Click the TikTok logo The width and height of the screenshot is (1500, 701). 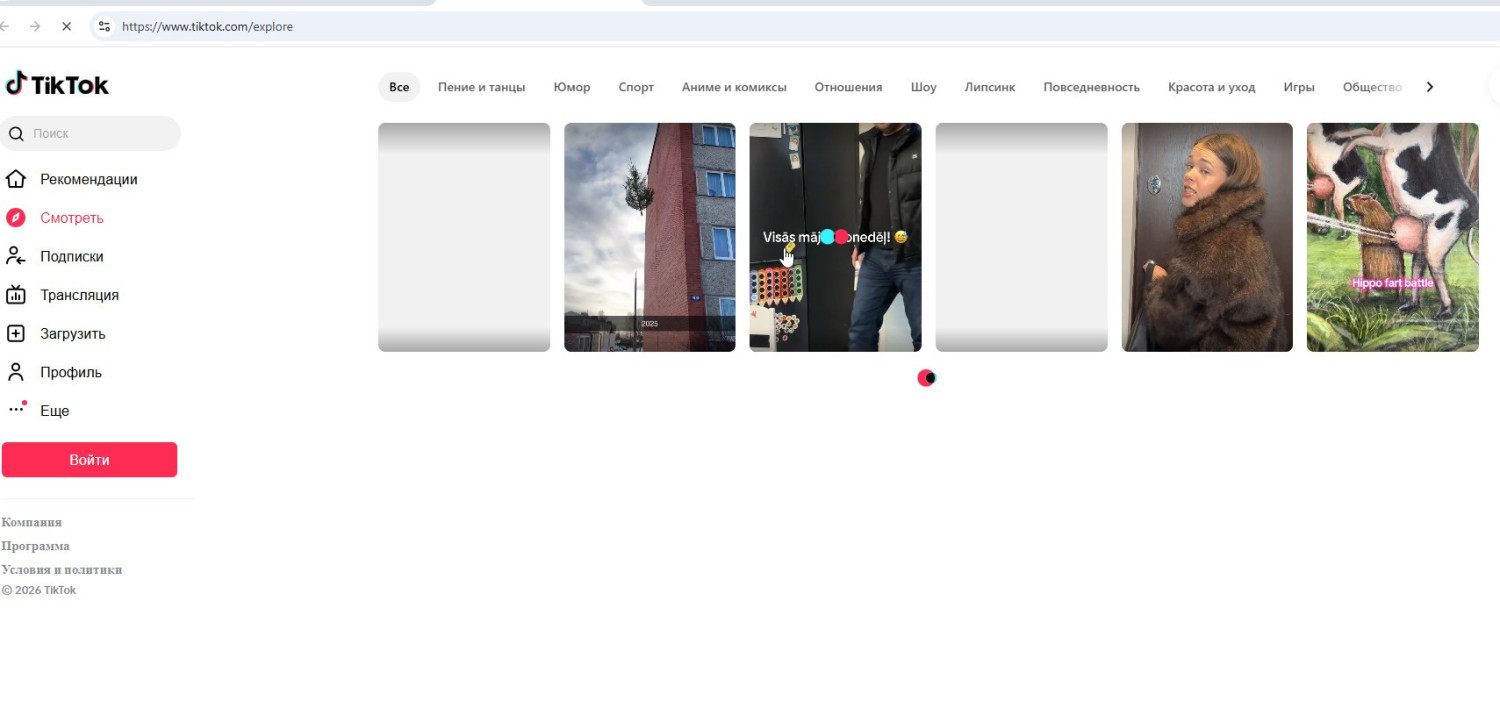coord(57,85)
